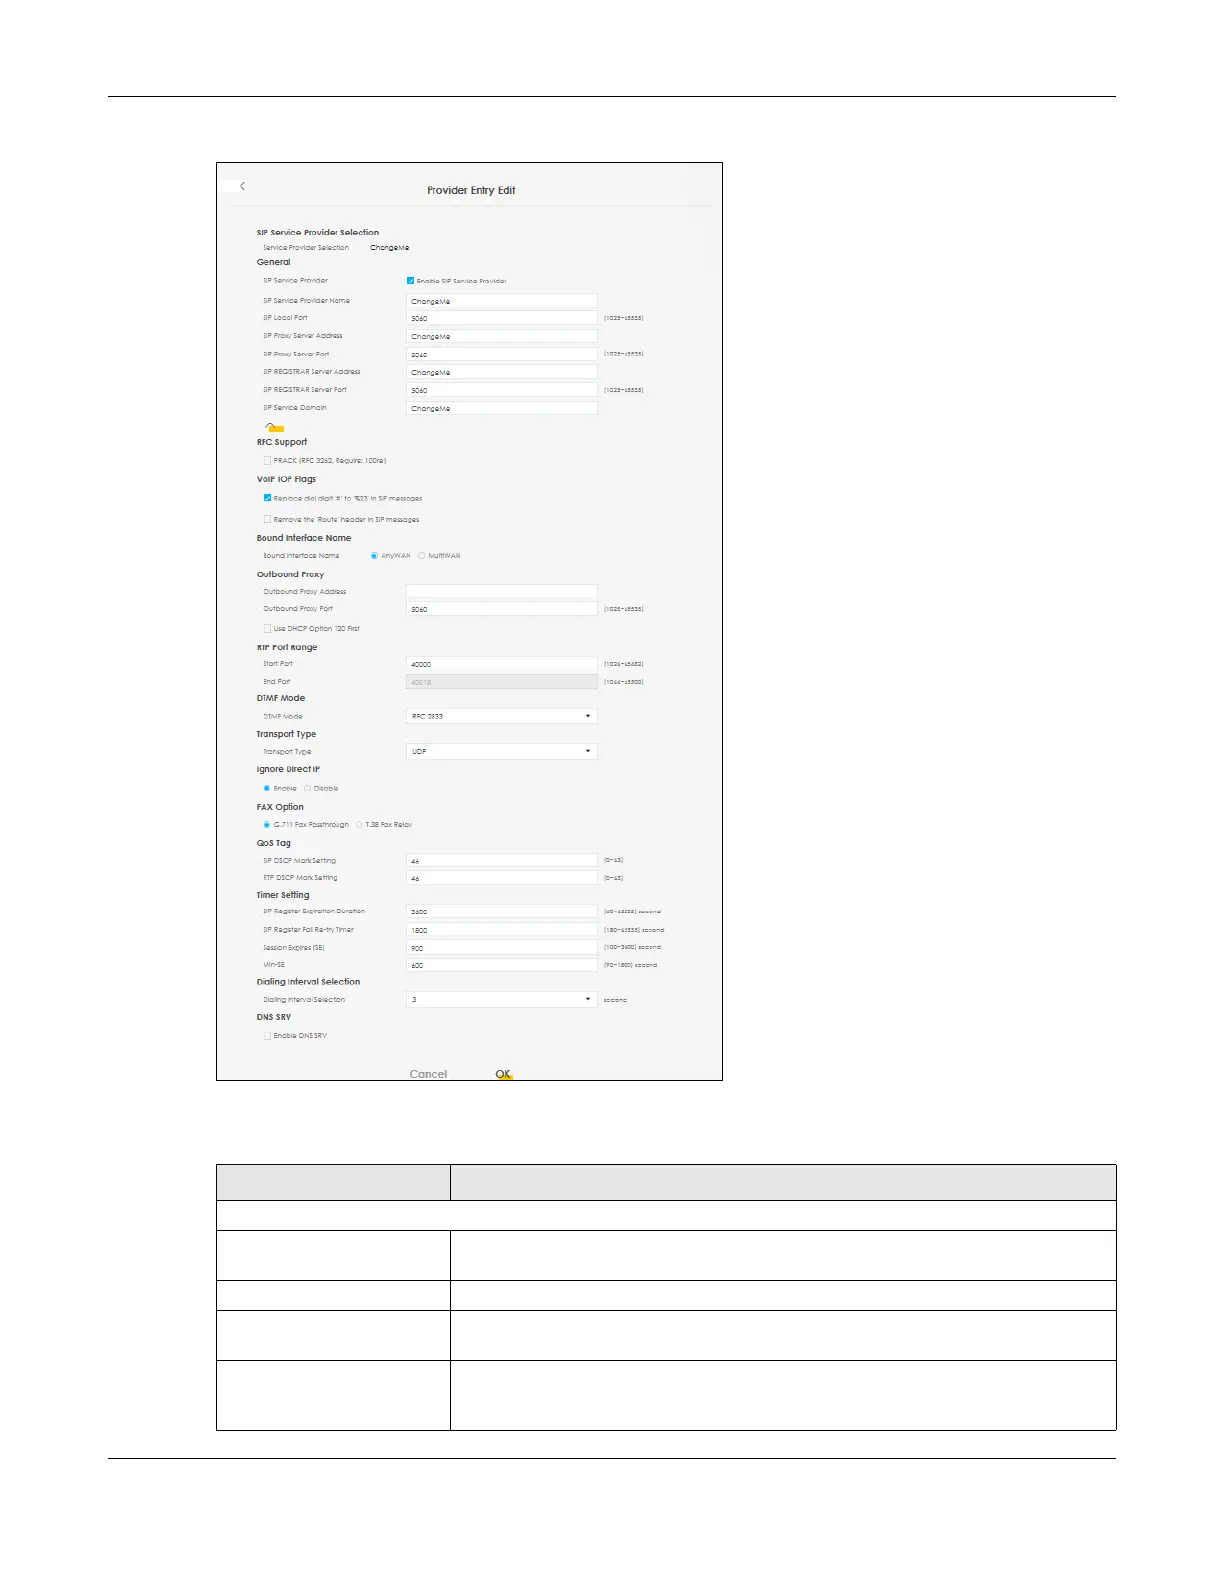
Task: Enable PRACK RFC 3262 checkbox
Action: click(267, 461)
